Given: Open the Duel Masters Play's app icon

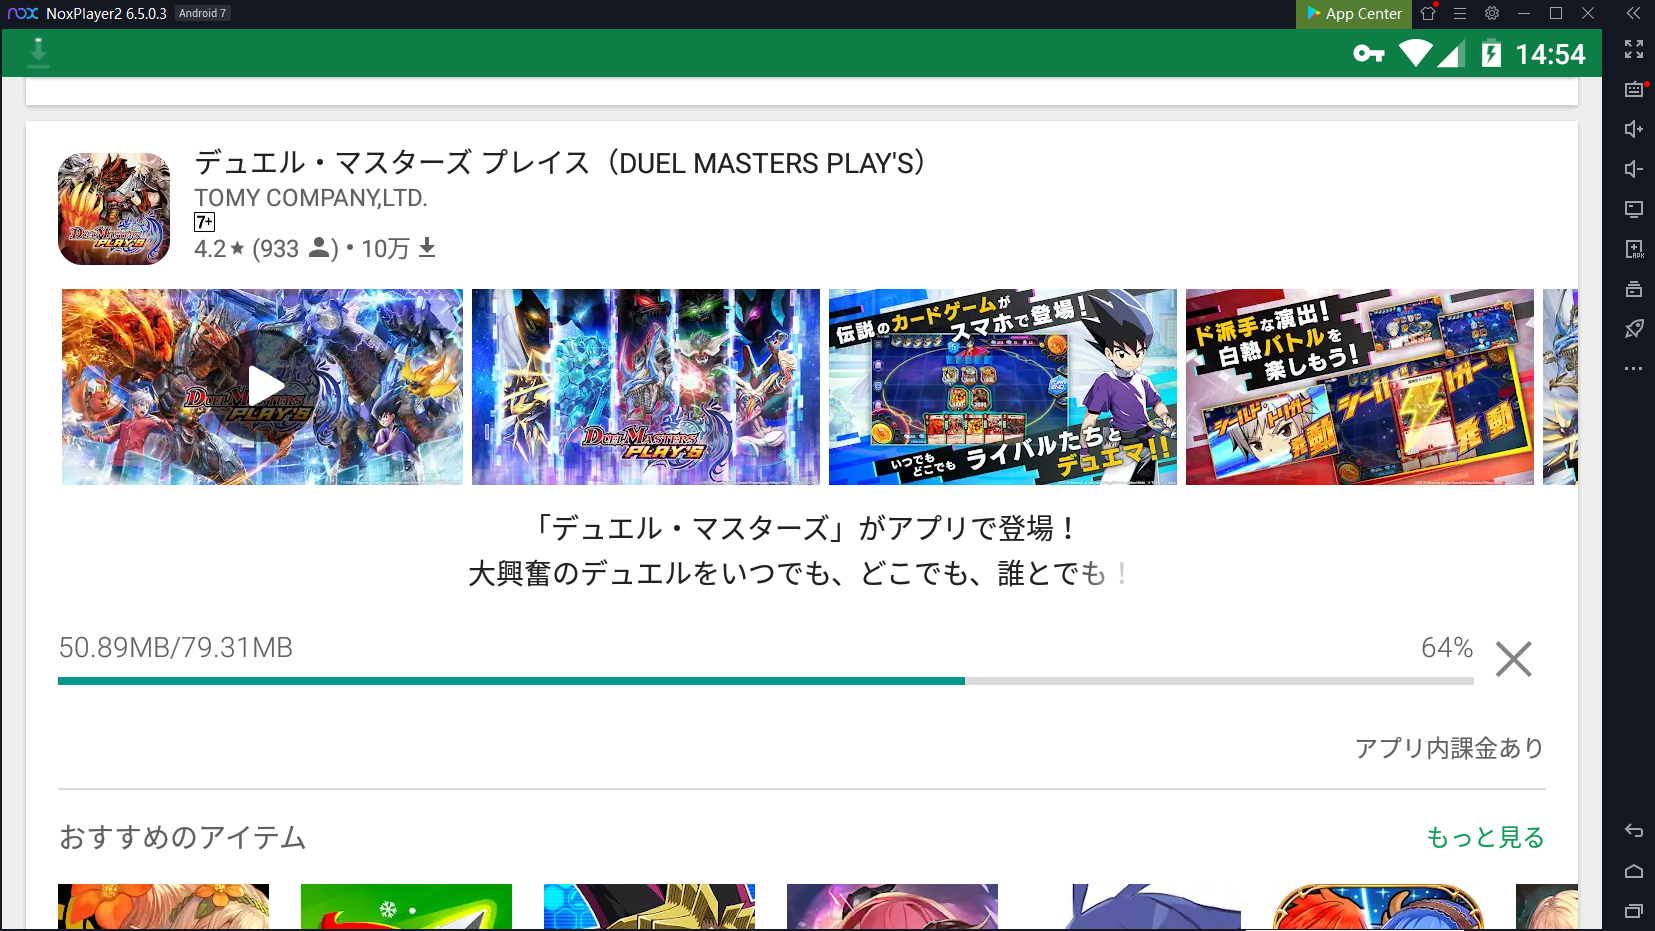Looking at the screenshot, I should tap(114, 209).
